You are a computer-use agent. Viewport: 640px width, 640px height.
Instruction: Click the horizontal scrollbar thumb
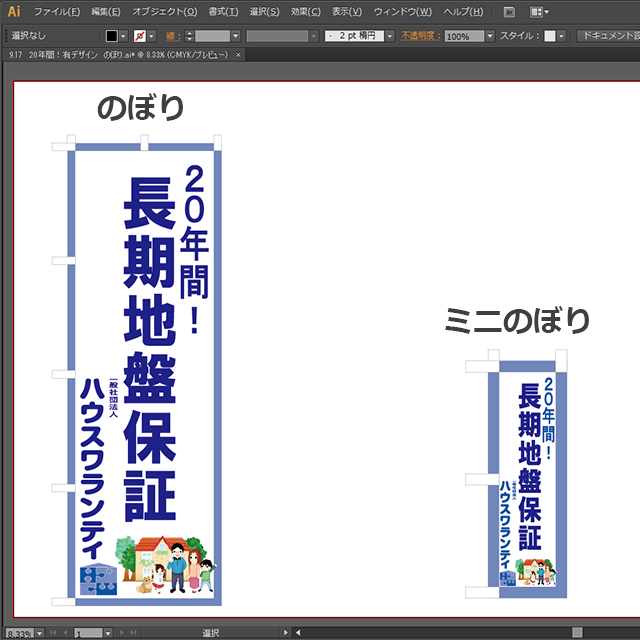[577, 633]
